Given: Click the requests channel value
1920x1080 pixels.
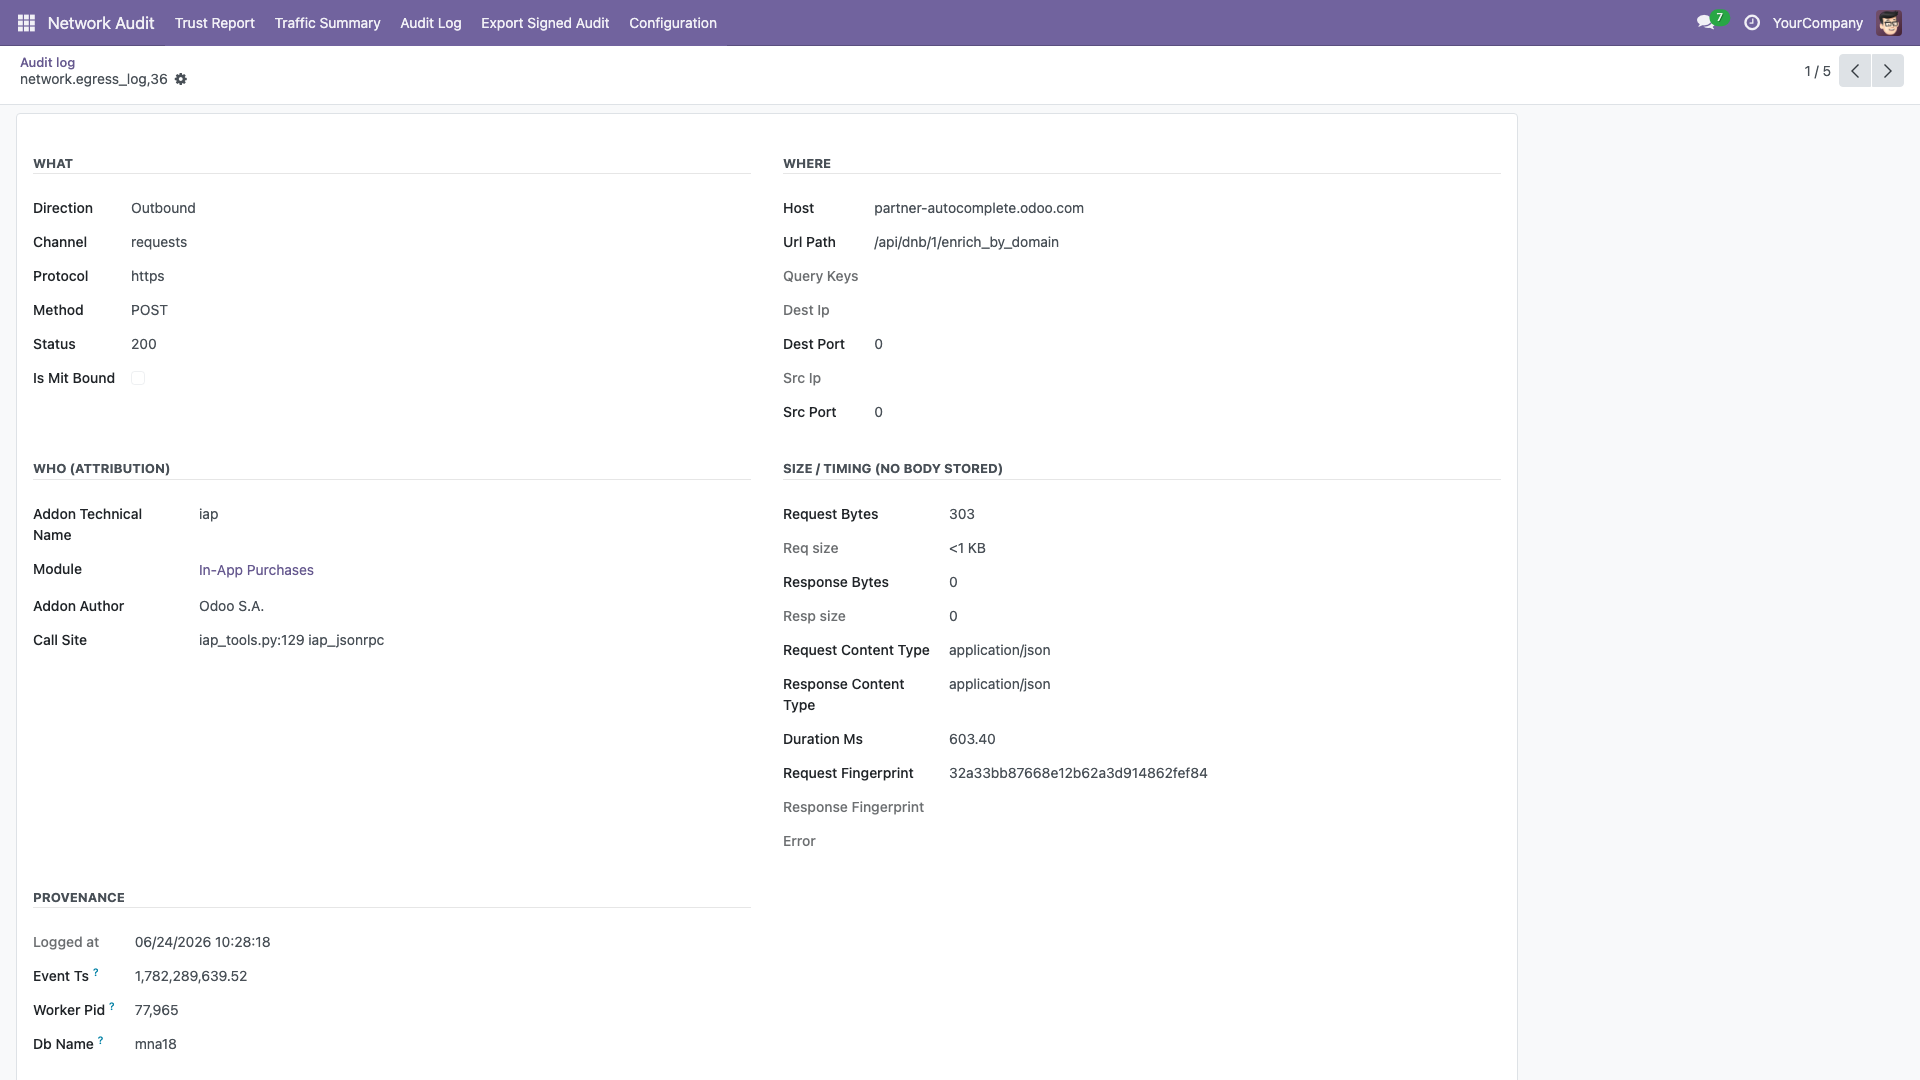Looking at the screenshot, I should [x=159, y=242].
